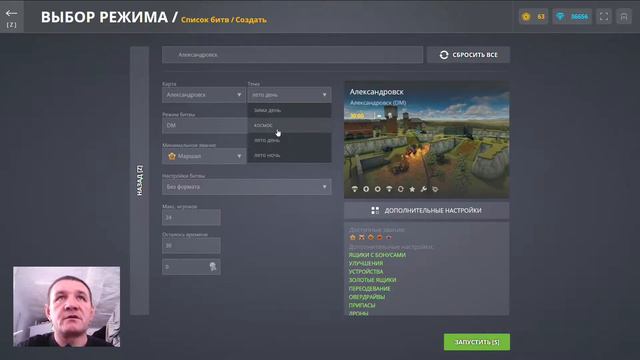Image resolution: width=640 pixels, height=360 pixels.
Task: Click the green Запустить button
Action: tap(477, 342)
